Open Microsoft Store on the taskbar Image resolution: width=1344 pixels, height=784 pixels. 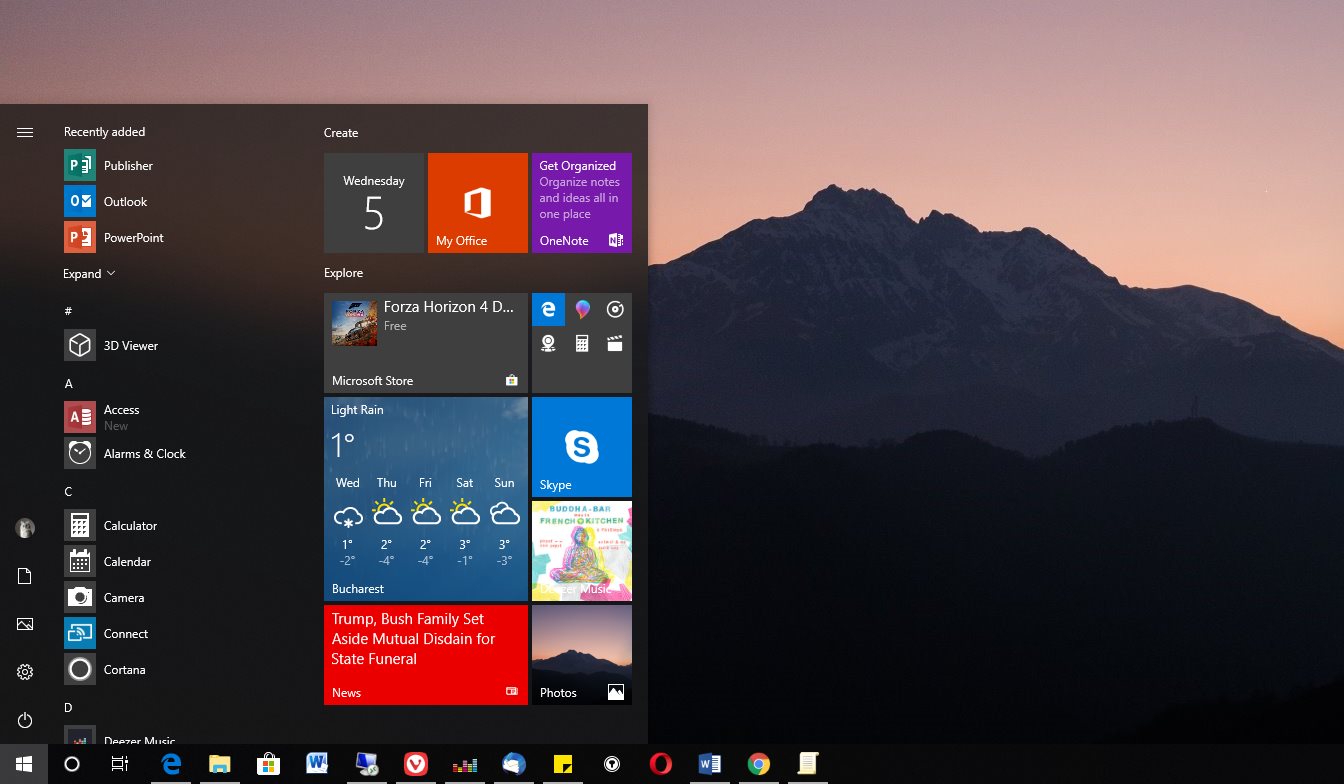coord(268,764)
